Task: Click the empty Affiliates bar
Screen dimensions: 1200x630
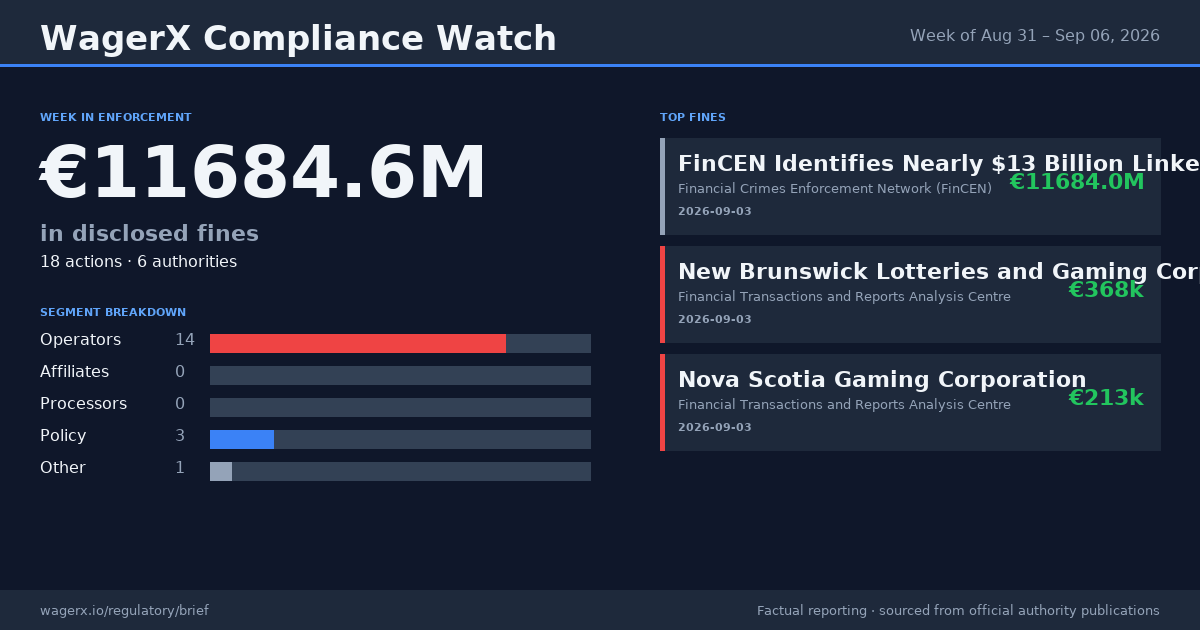Action: point(400,375)
